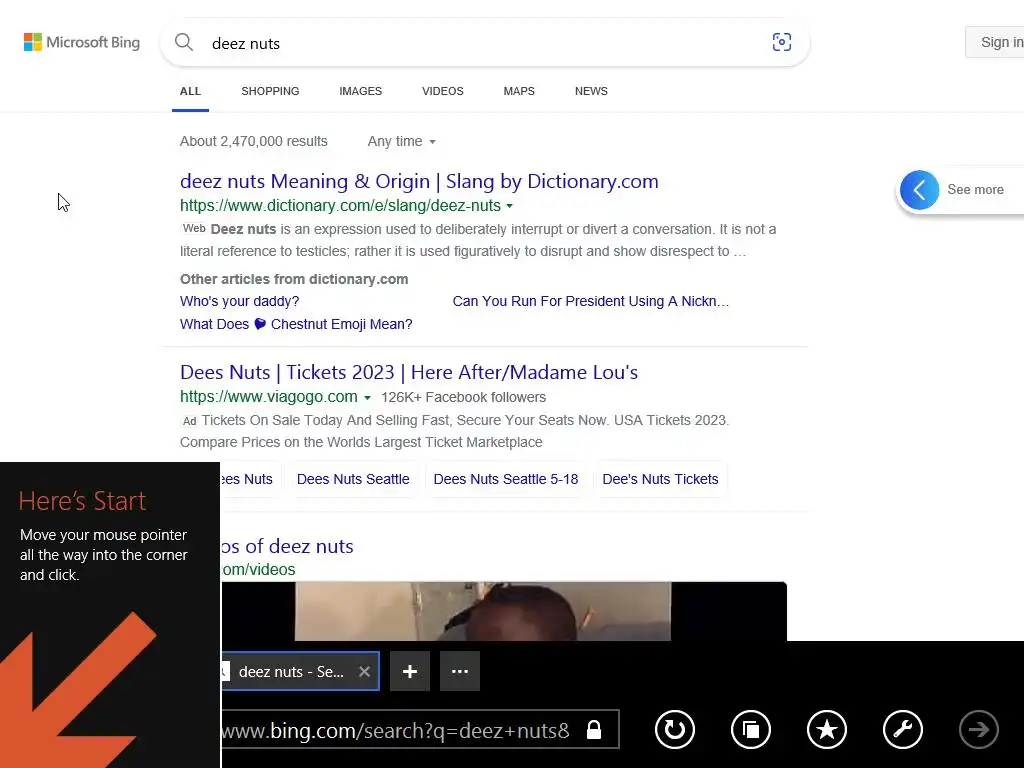The image size is (1024, 768).
Task: Click the search magnifier icon
Action: pyautogui.click(x=184, y=42)
